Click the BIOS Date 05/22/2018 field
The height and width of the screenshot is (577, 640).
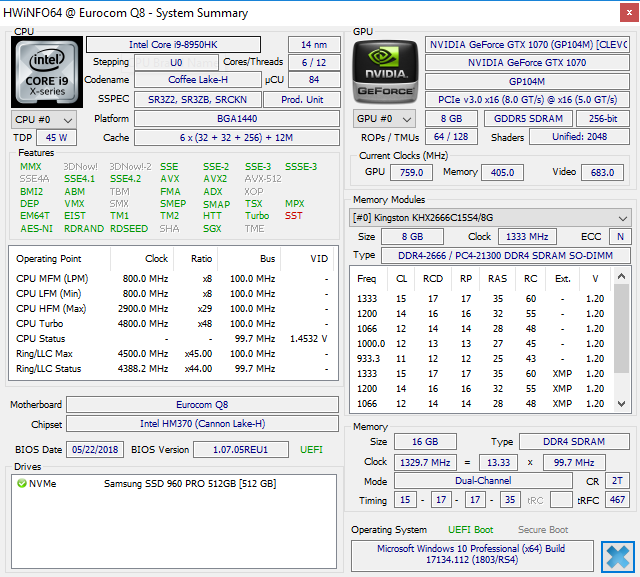(95, 450)
